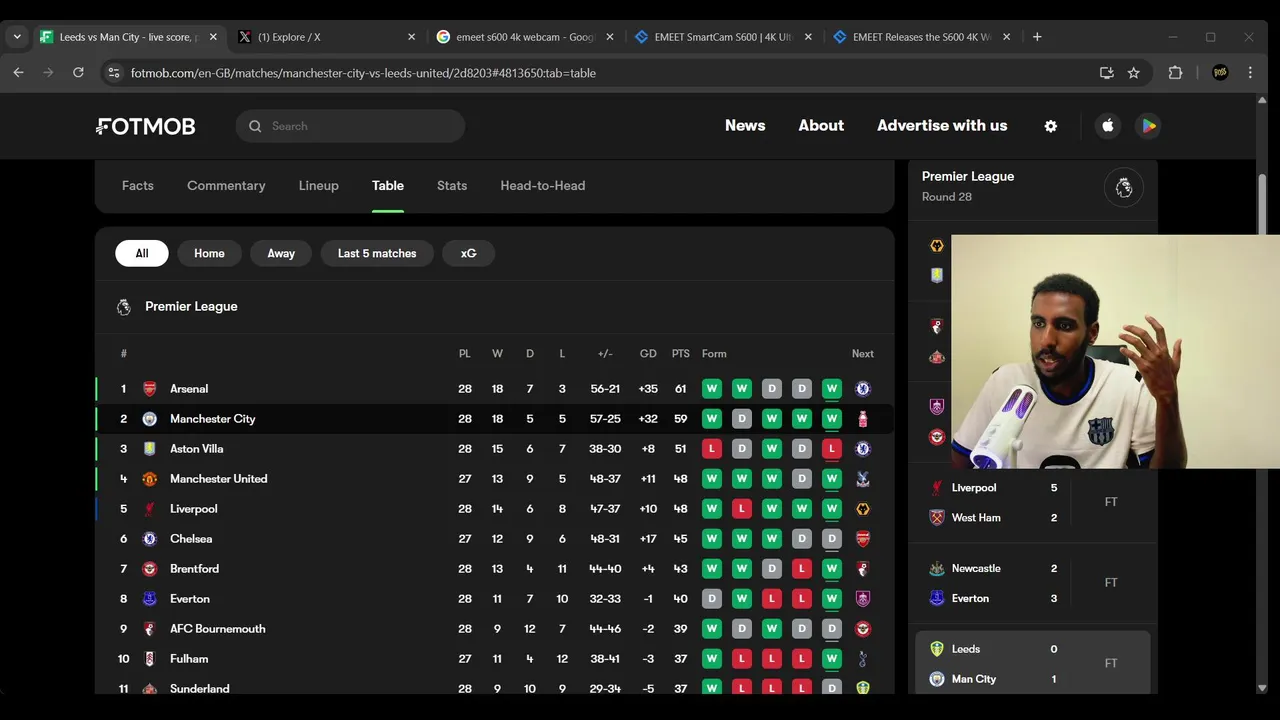
Task: Click the Premier League icon beside table title
Action: [x=124, y=307]
